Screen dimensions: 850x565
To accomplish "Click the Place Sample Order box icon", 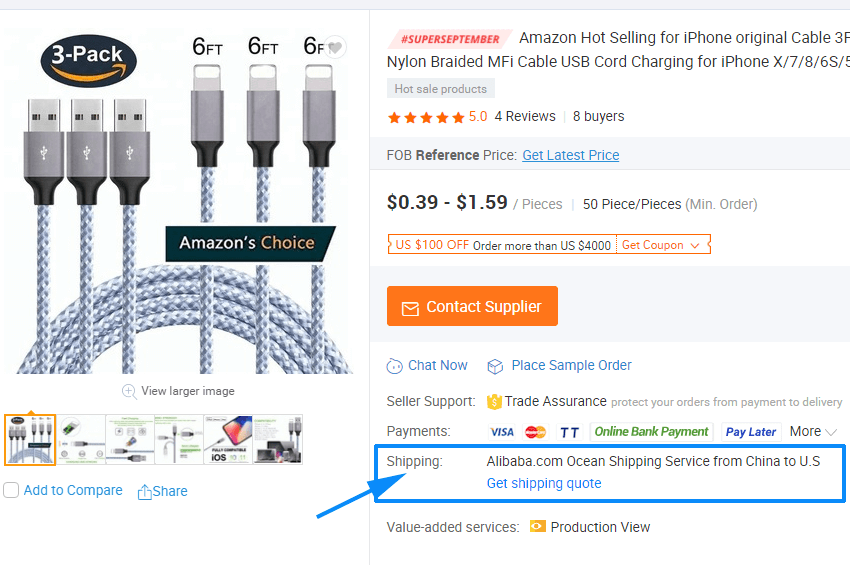I will point(495,366).
